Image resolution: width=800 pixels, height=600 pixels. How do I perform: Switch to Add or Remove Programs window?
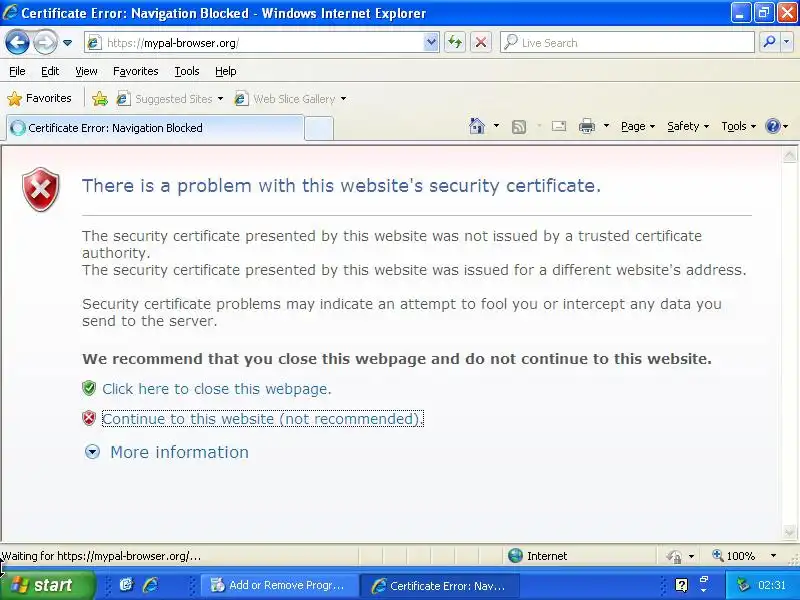coord(278,585)
